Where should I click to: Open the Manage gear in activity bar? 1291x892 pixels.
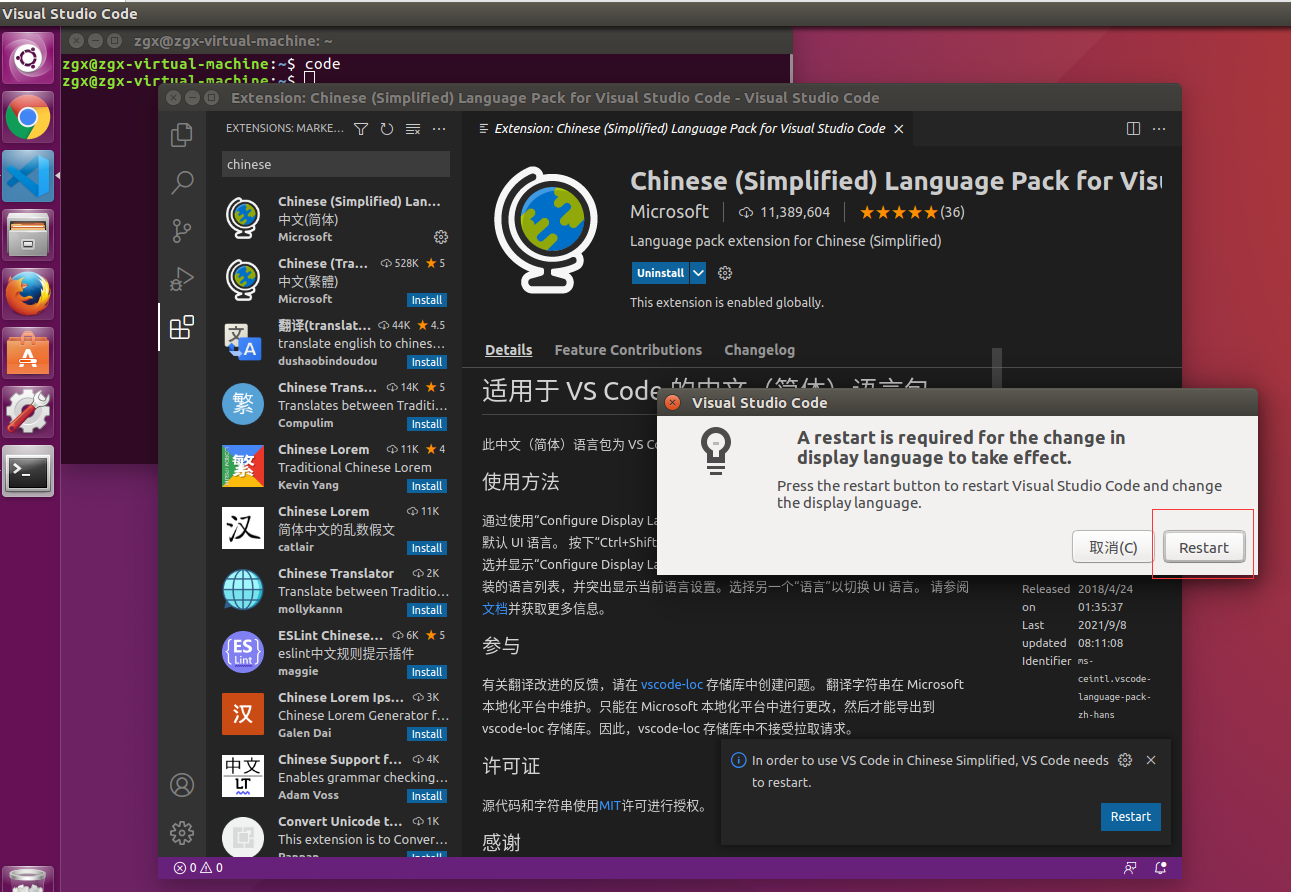(x=182, y=832)
